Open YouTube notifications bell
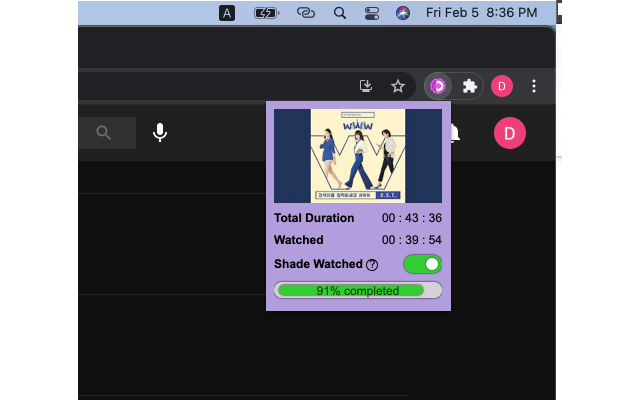This screenshot has width=640, height=400. pos(456,133)
